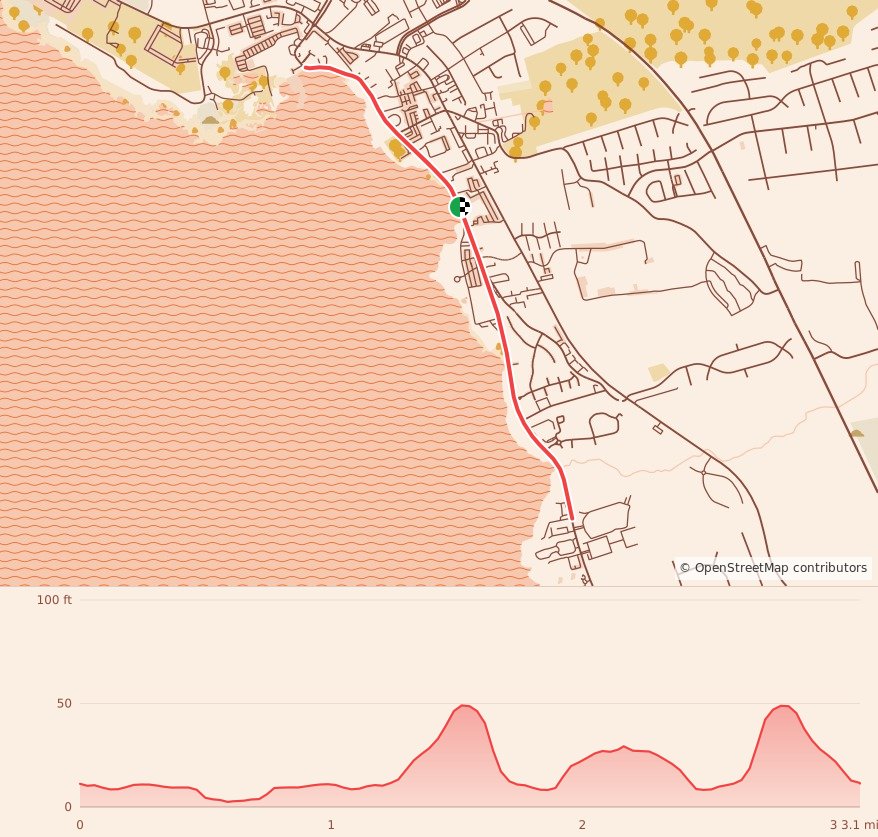Click the 1 mile tick label
This screenshot has width=878, height=837.
331,825
